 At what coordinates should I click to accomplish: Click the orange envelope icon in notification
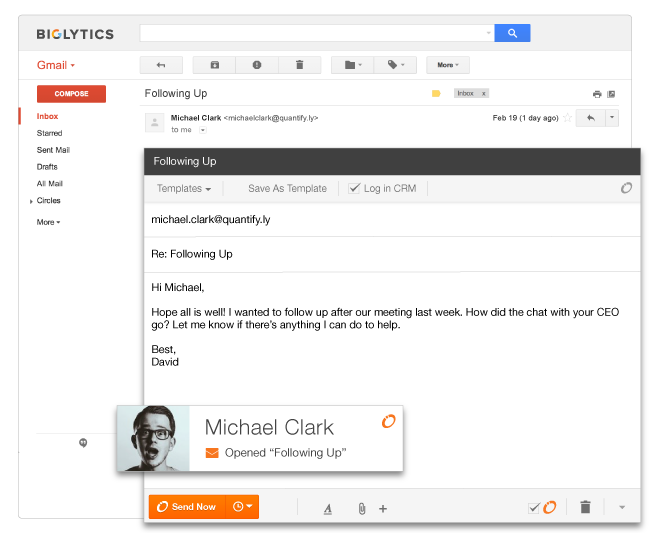click(212, 453)
